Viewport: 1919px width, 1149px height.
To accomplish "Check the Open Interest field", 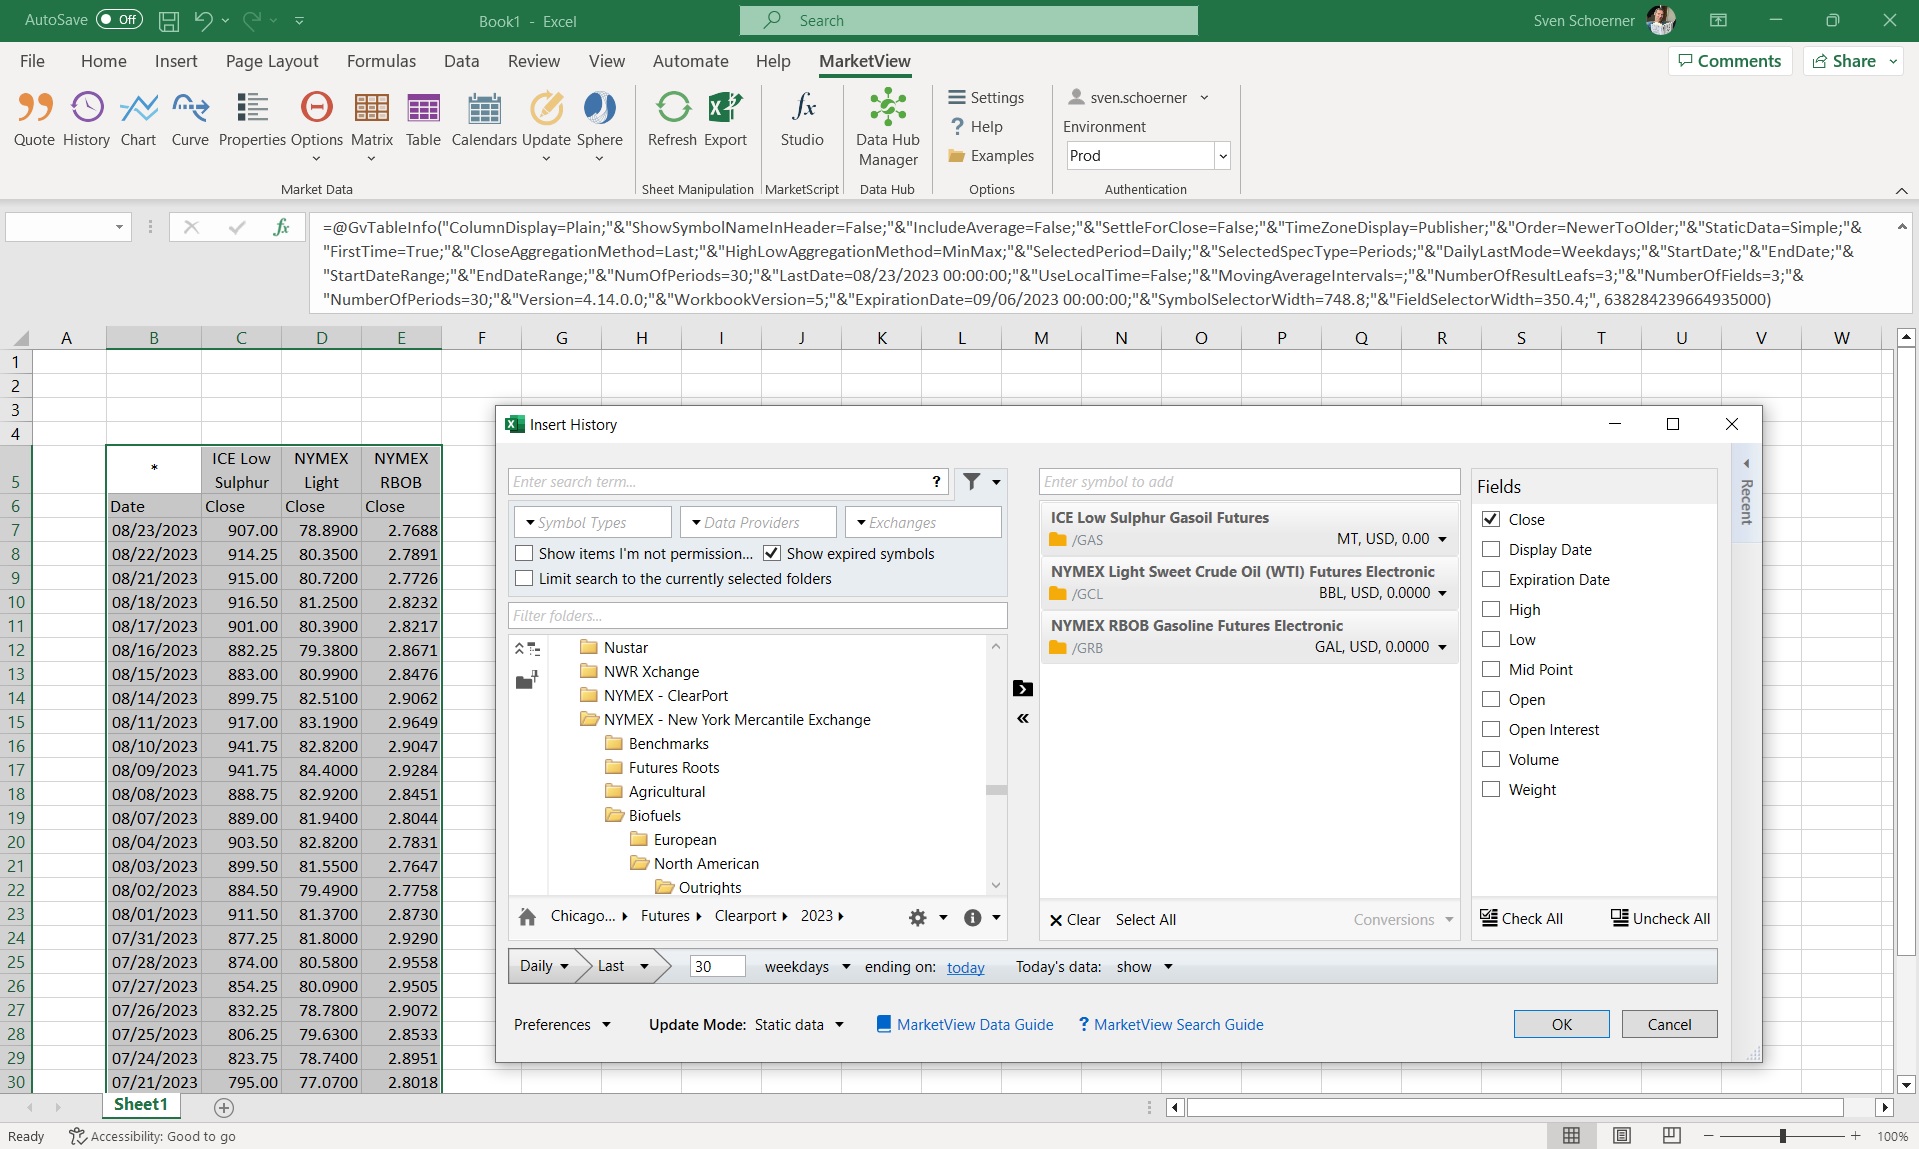I will pyautogui.click(x=1491, y=729).
